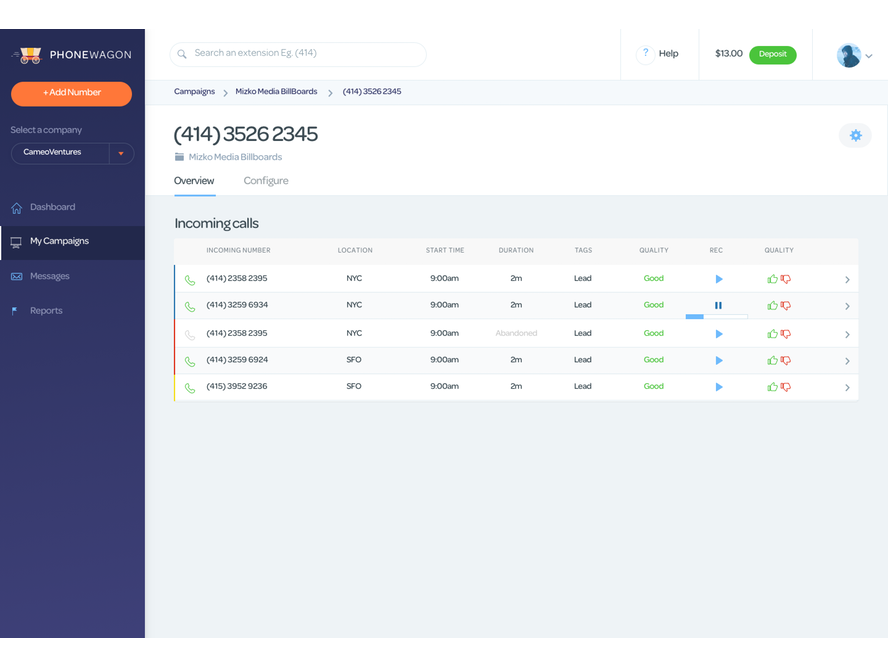Switch to the Overview tab

(x=194, y=181)
